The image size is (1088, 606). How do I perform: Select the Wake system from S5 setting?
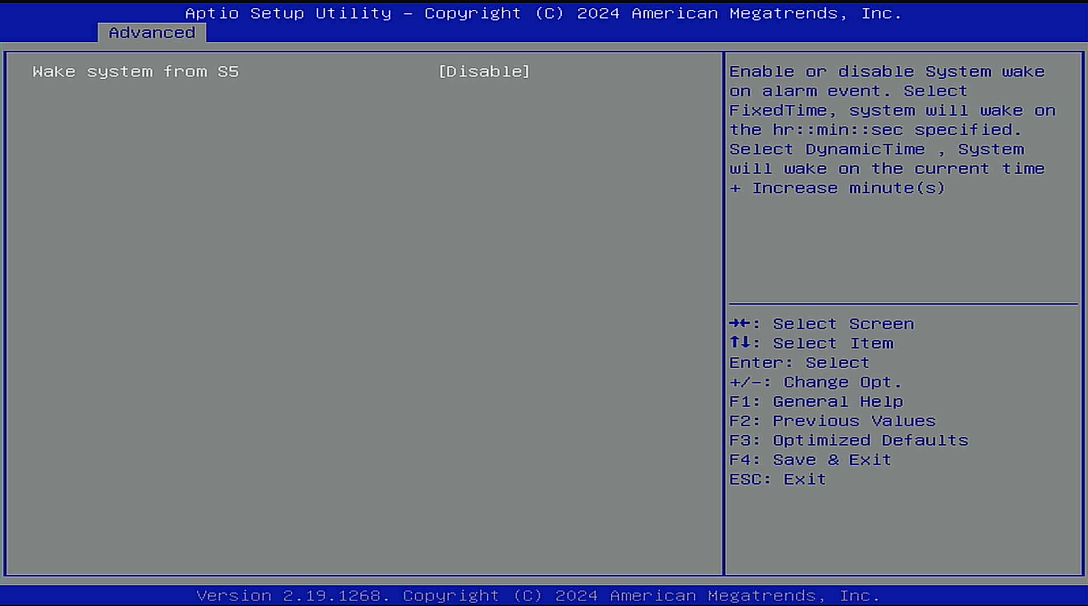pos(135,71)
